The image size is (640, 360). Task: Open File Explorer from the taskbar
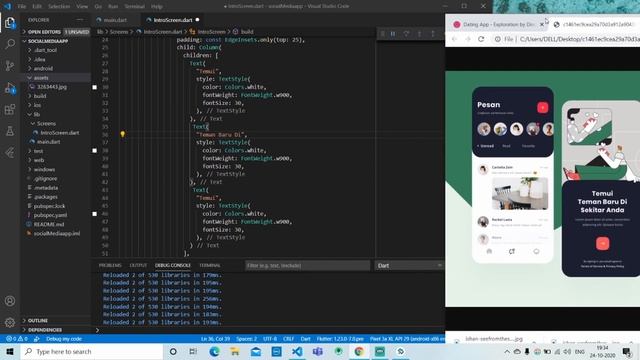[x=235, y=351]
